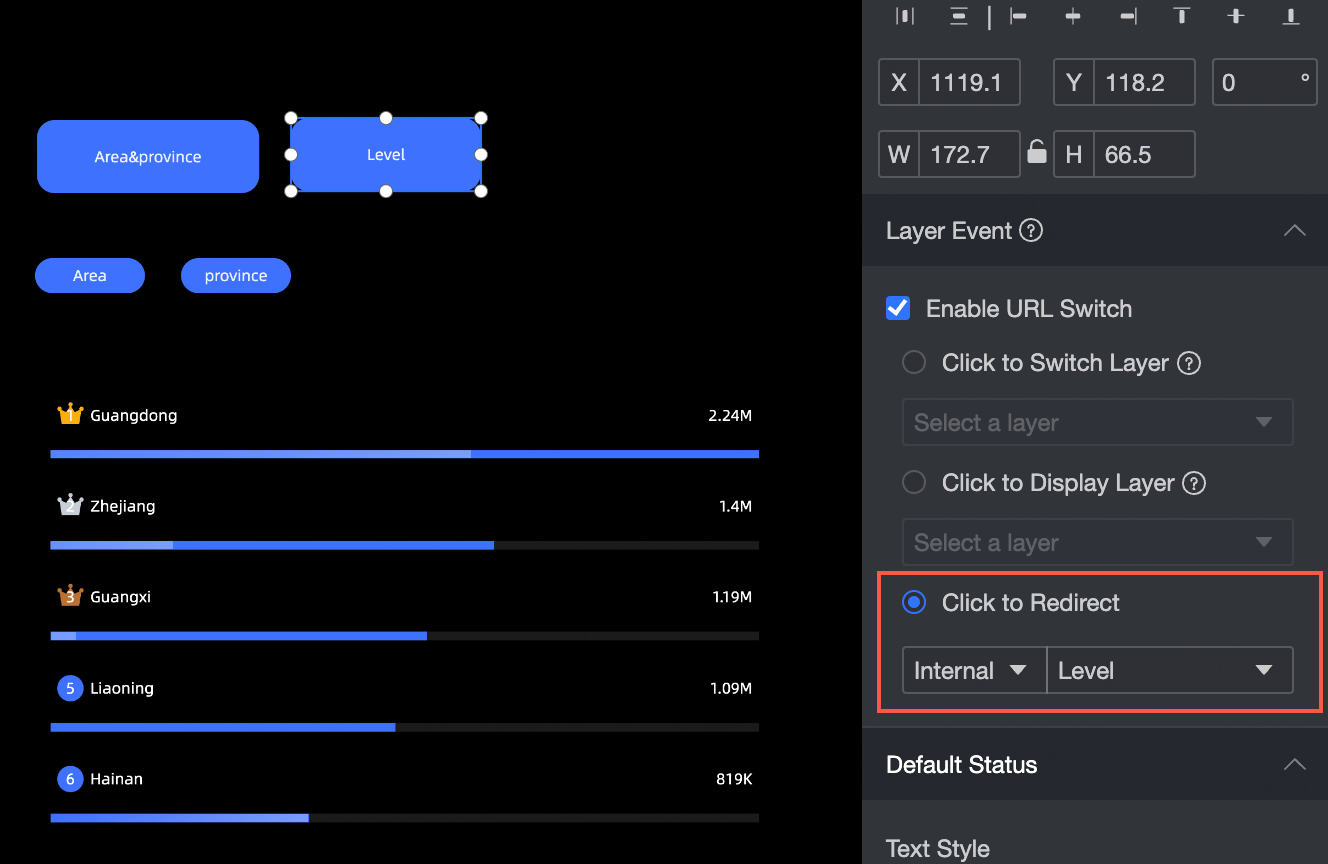Click the bottom-middle handle of the Level button
The height and width of the screenshot is (864, 1328).
point(386,191)
